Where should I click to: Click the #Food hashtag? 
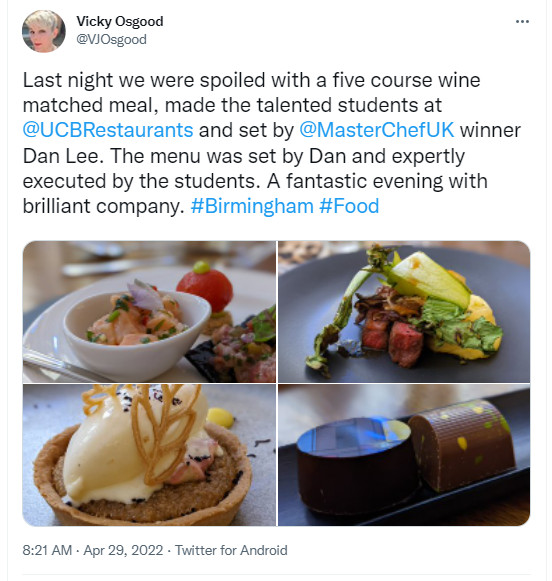pos(349,206)
